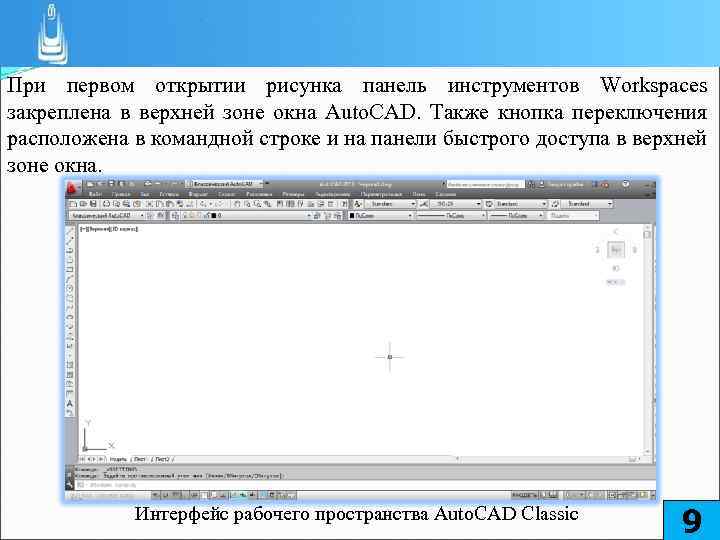The image size is (720, 540).
Task: Open the multileader style Standard dropdown
Action: [x=587, y=204]
